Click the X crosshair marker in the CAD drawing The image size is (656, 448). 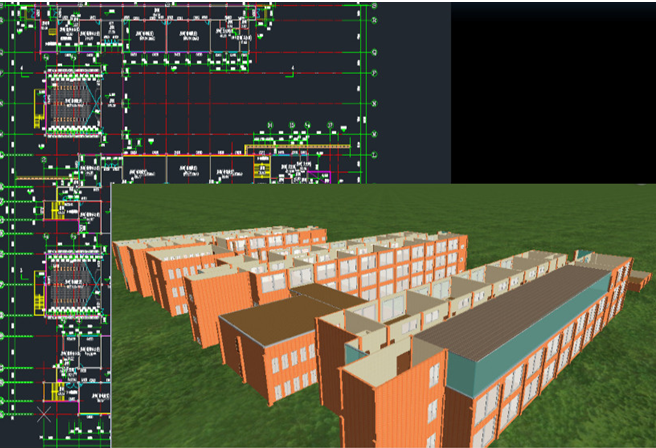click(44, 414)
